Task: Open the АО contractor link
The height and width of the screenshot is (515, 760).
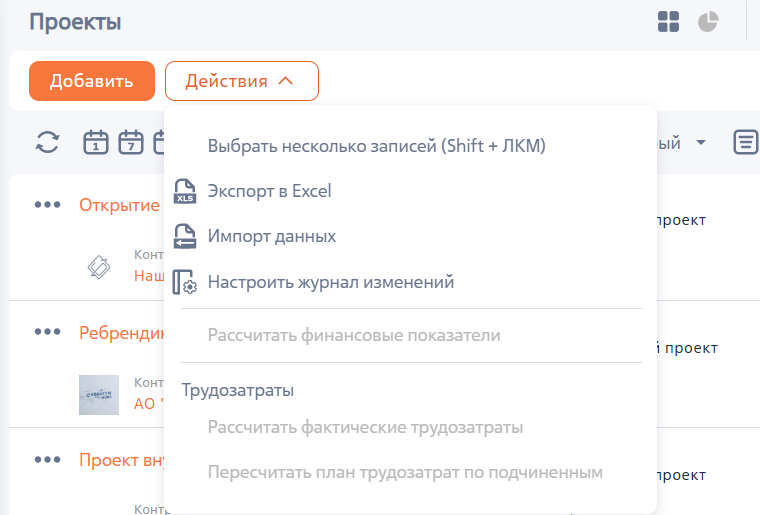Action: pyautogui.click(x=149, y=404)
